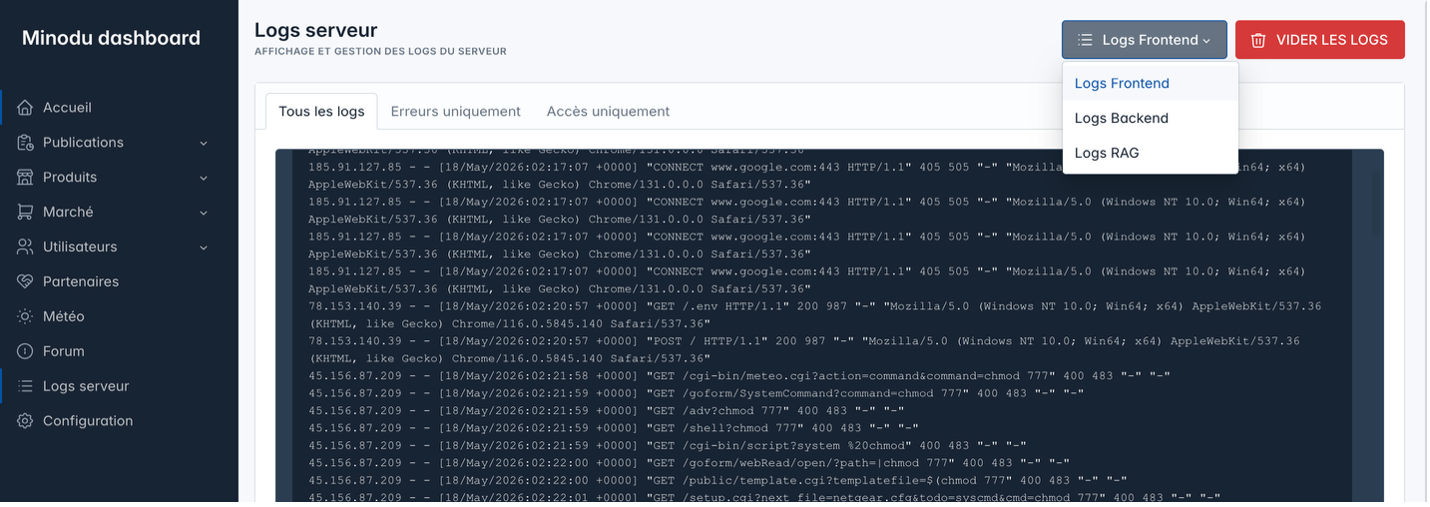Click the Publications sidebar icon
The image size is (1430, 507).
(25, 142)
